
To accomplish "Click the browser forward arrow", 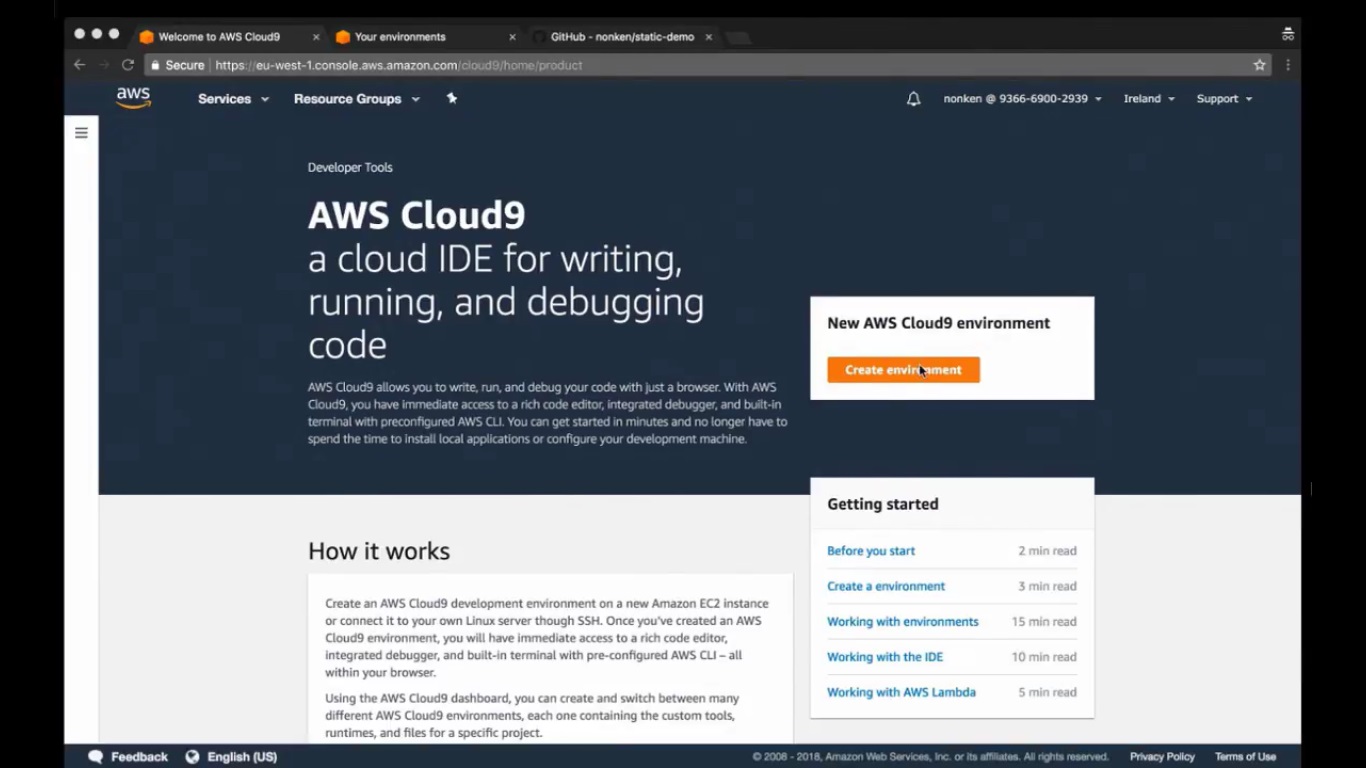I will pos(103,65).
